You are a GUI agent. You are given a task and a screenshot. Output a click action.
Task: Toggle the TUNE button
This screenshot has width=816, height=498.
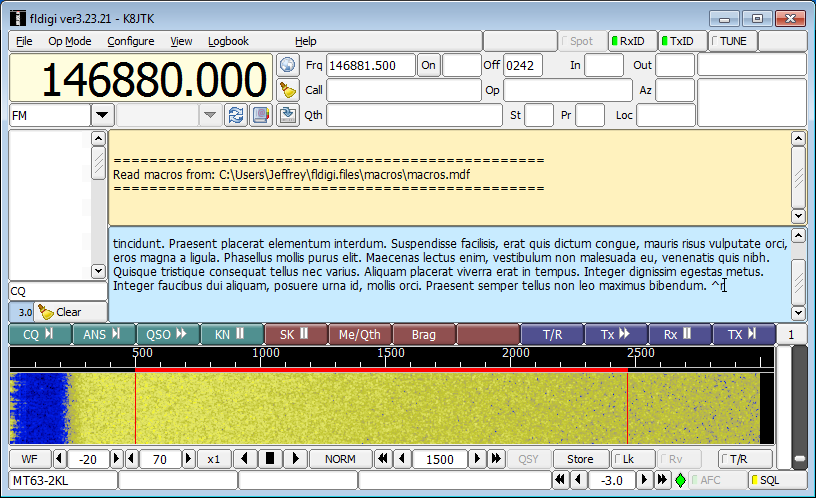[733, 41]
